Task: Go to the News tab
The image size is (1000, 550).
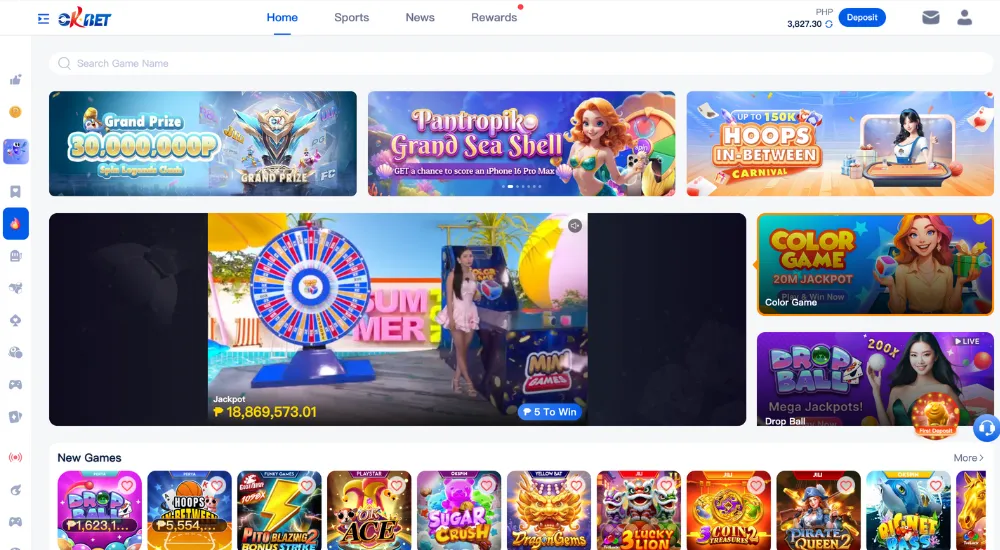Action: tap(420, 18)
